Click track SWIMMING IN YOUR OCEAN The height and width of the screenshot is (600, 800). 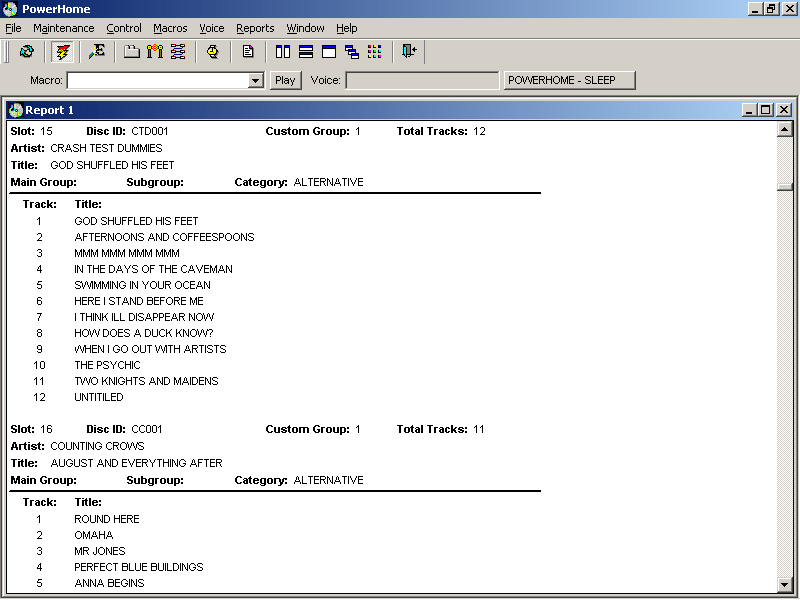142,285
